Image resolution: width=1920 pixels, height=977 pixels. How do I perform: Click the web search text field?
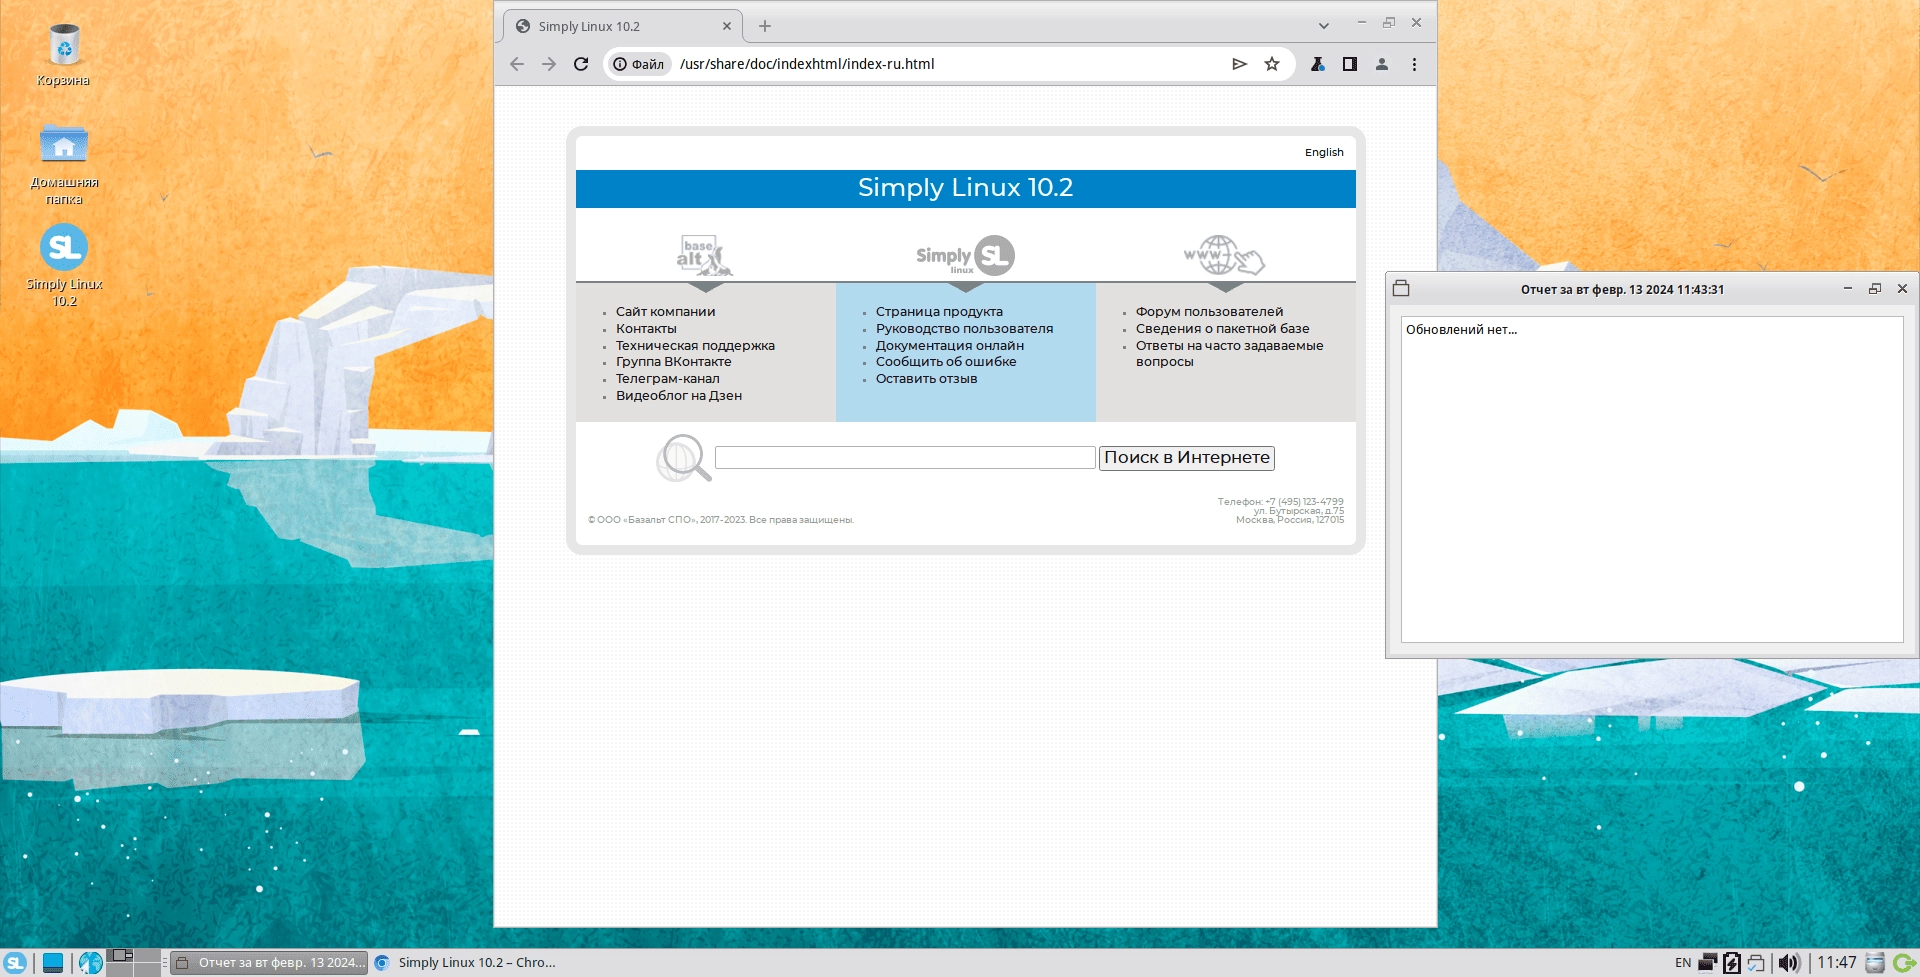pos(905,458)
